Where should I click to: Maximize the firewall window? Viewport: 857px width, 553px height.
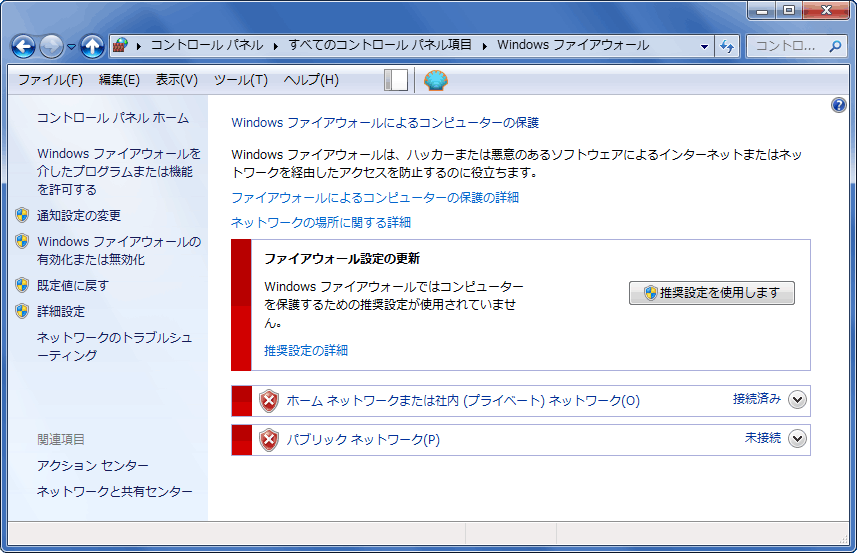coord(789,10)
